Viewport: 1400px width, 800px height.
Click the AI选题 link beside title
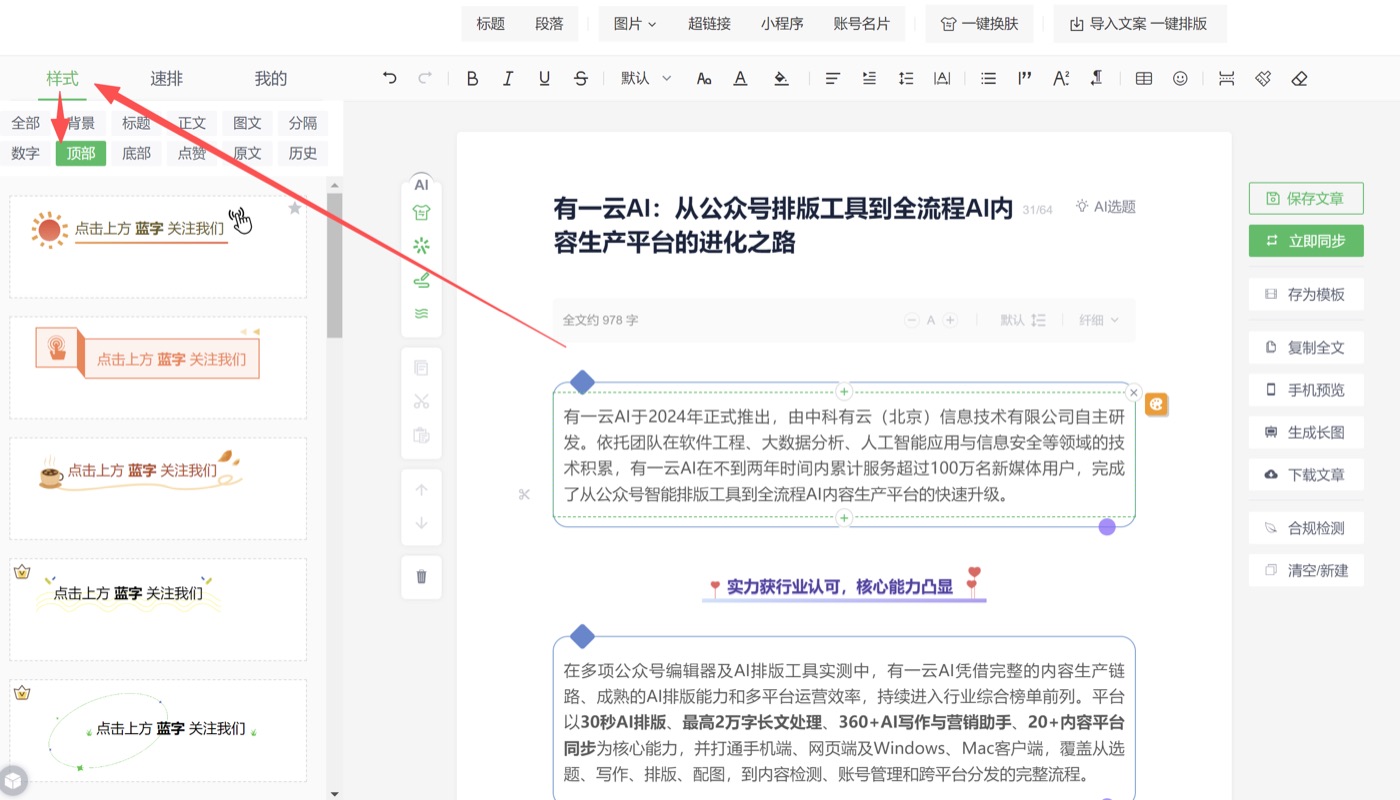1105,207
